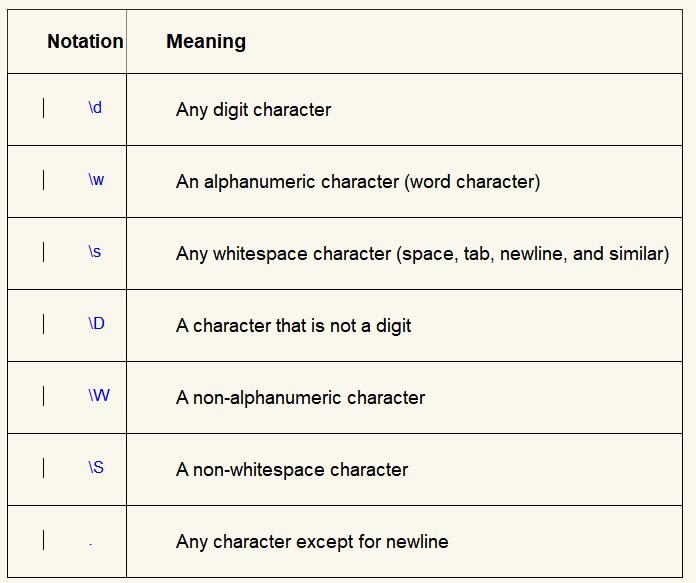Click the dot notation in last row
Screen dimensions: 696x583
[x=91, y=544]
